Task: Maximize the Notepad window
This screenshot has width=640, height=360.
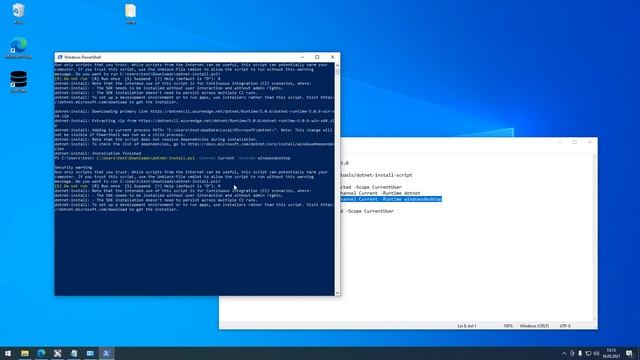Action: (x=575, y=142)
